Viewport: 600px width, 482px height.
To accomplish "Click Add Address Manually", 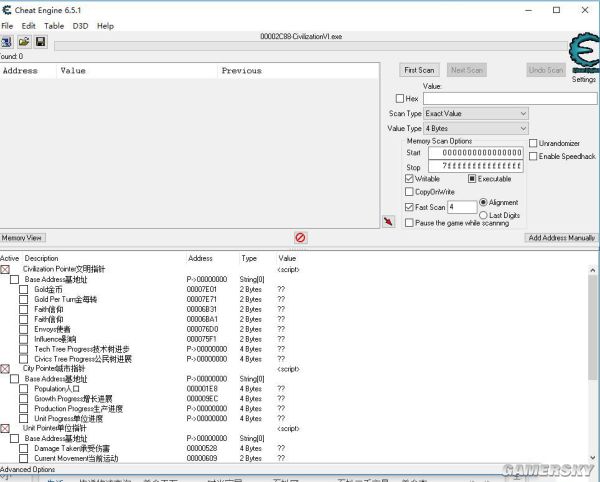I will 561,238.
